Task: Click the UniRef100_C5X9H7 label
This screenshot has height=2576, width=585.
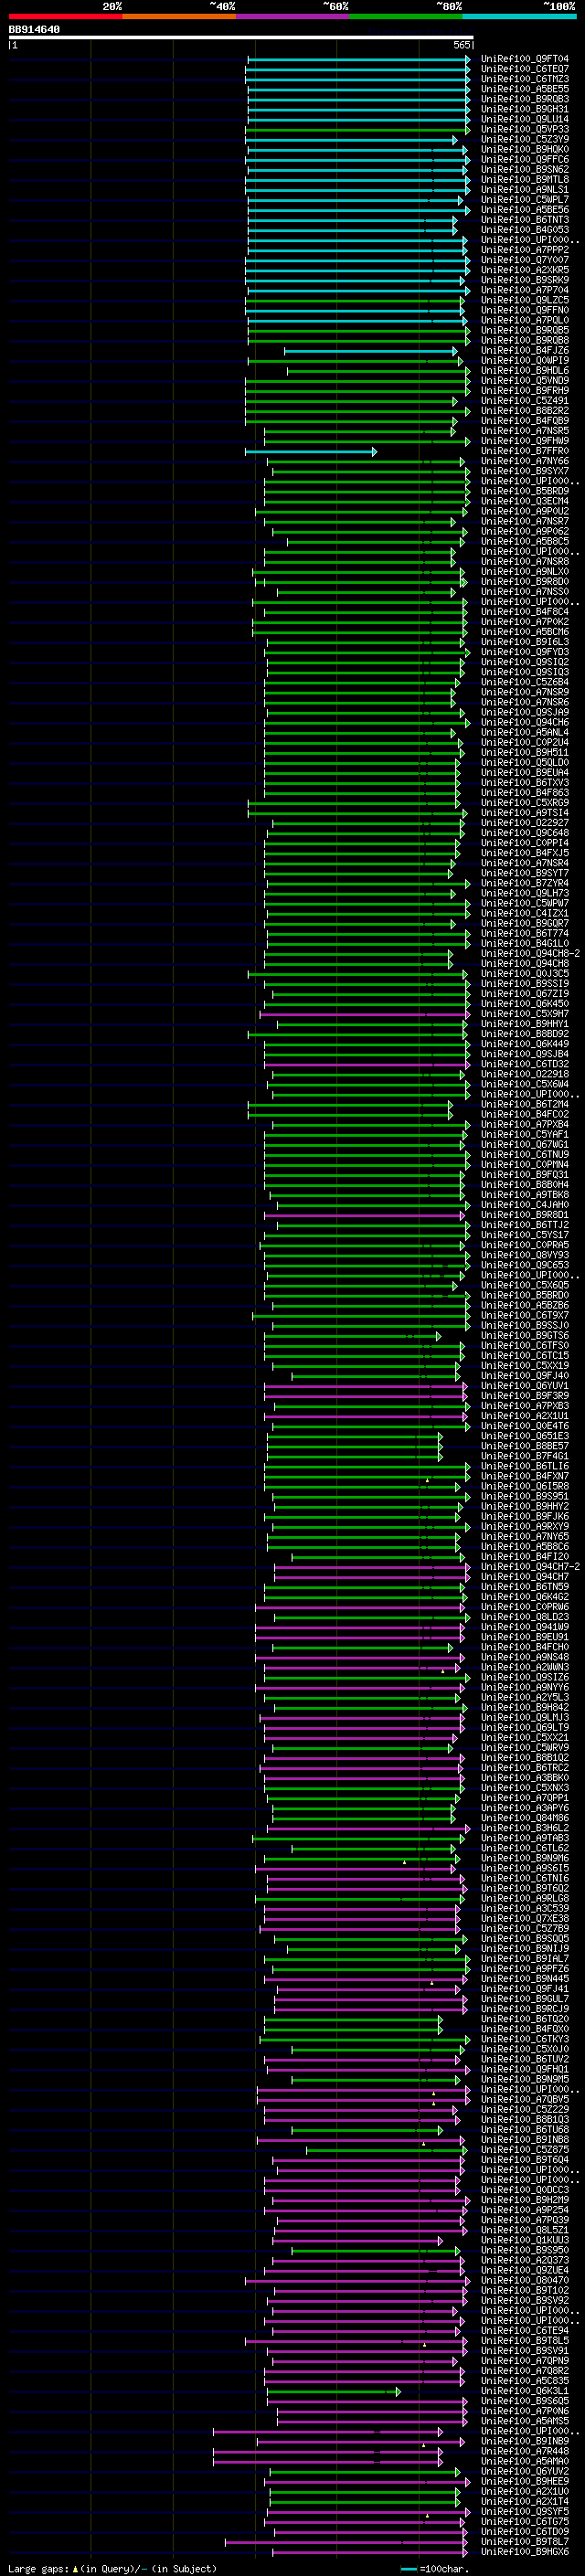Action: (x=525, y=1014)
